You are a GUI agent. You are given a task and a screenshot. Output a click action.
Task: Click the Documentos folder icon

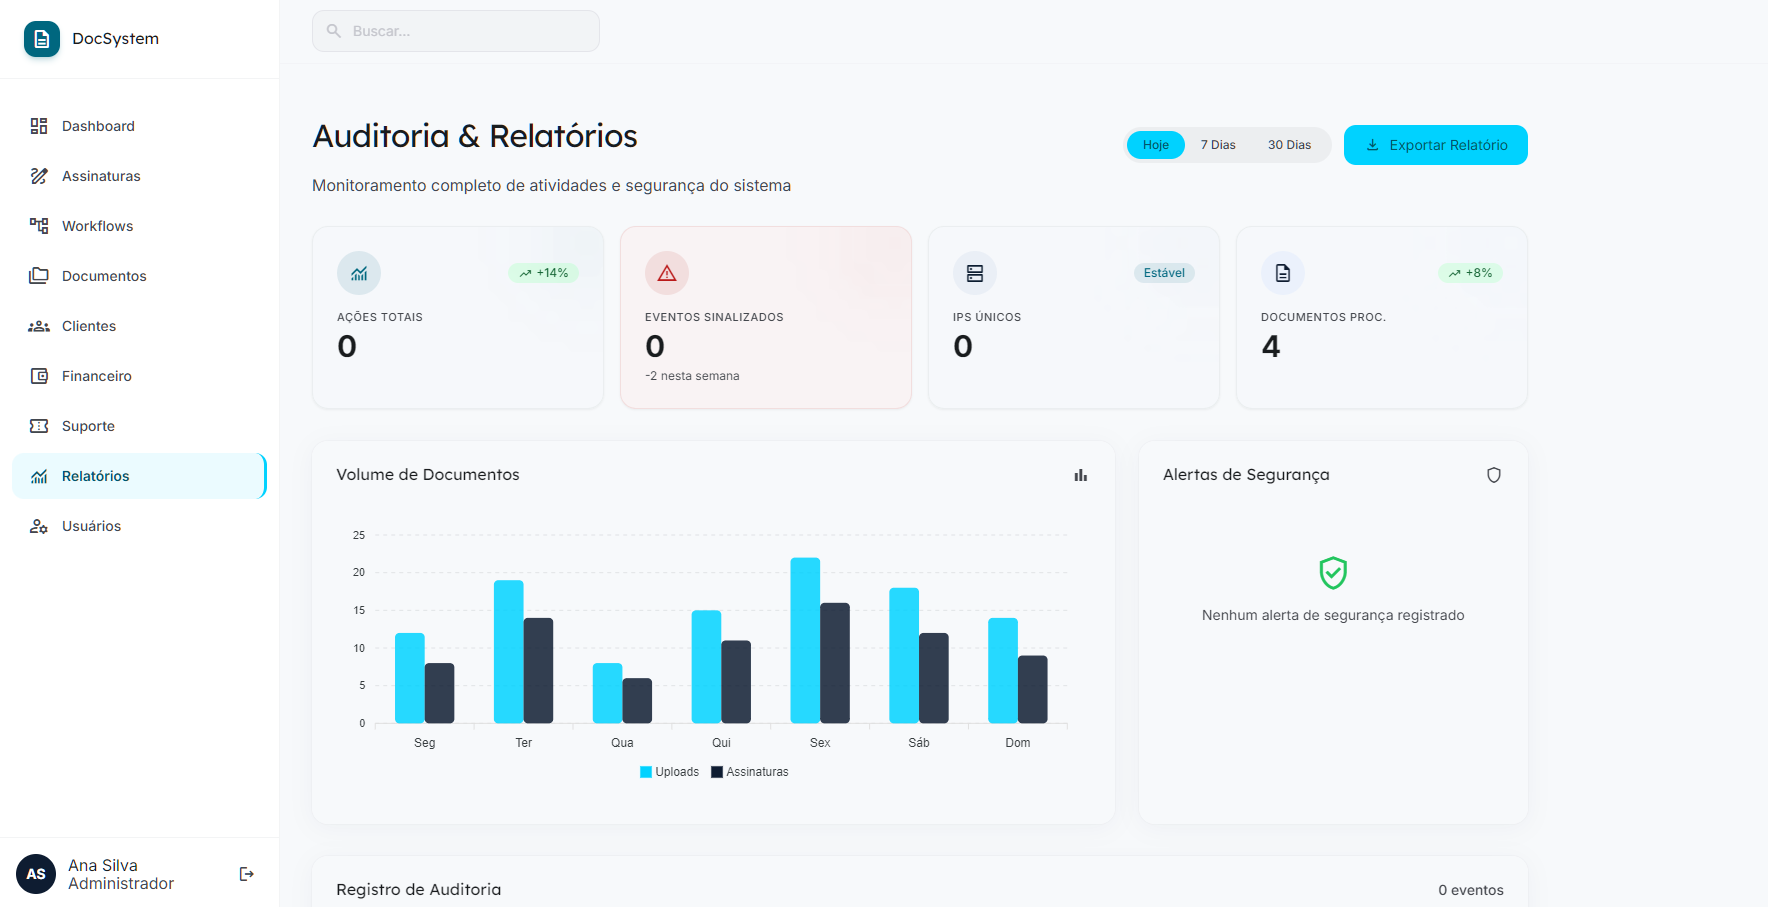tap(39, 276)
